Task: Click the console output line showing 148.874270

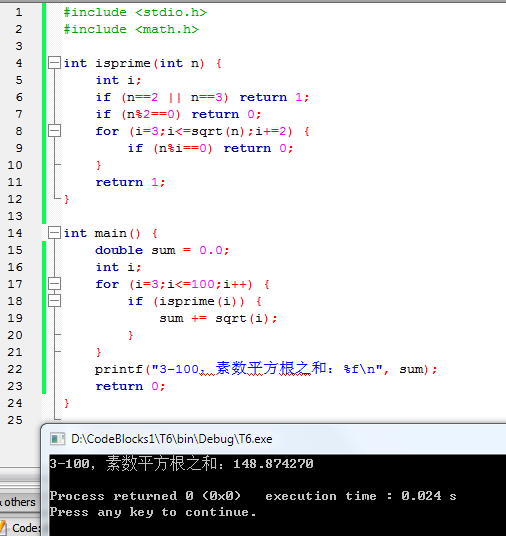Action: (x=182, y=464)
